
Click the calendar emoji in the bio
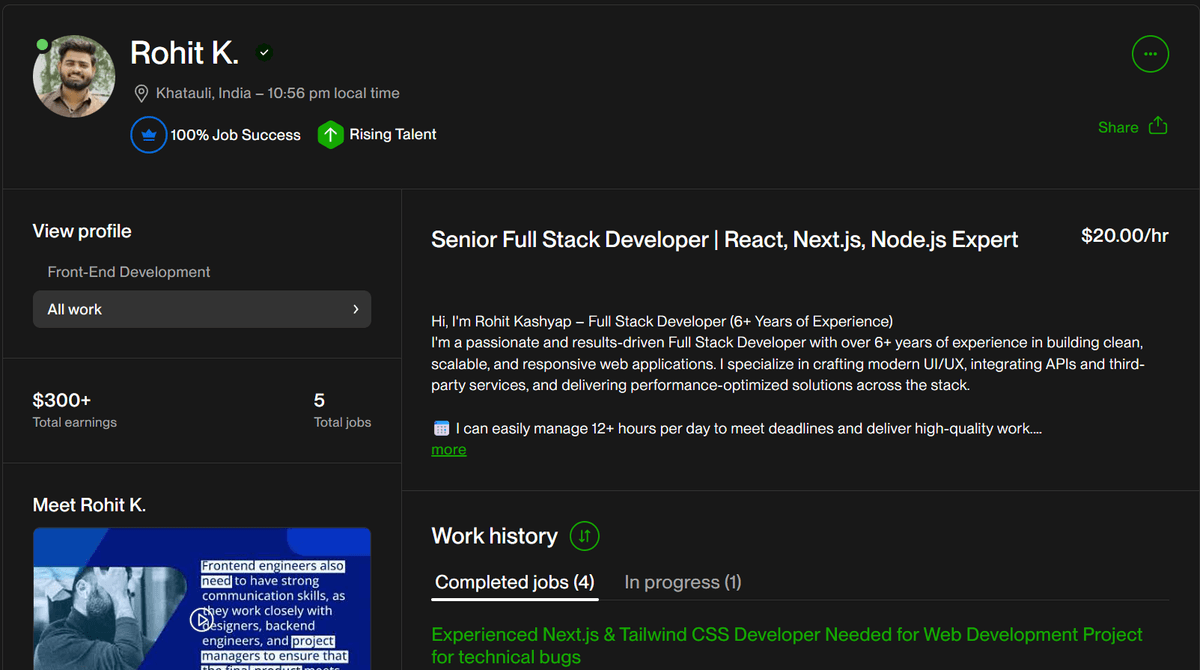click(x=441, y=429)
